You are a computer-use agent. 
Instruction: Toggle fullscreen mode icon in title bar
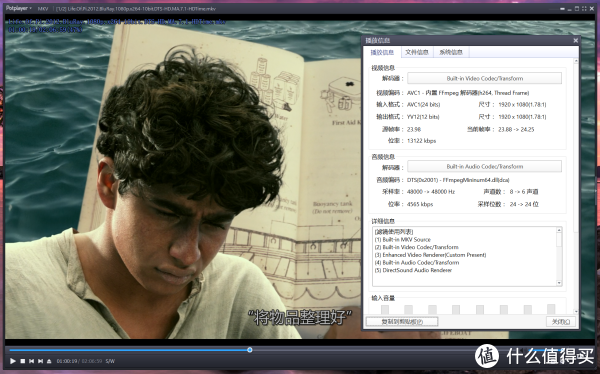click(584, 8)
